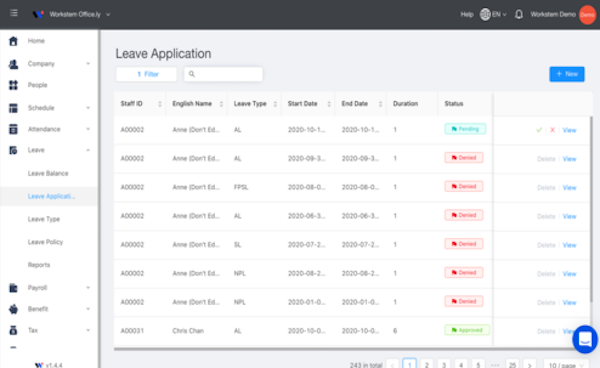Sort by Leave Type column
Screen dimensions: 600x368
point(275,104)
